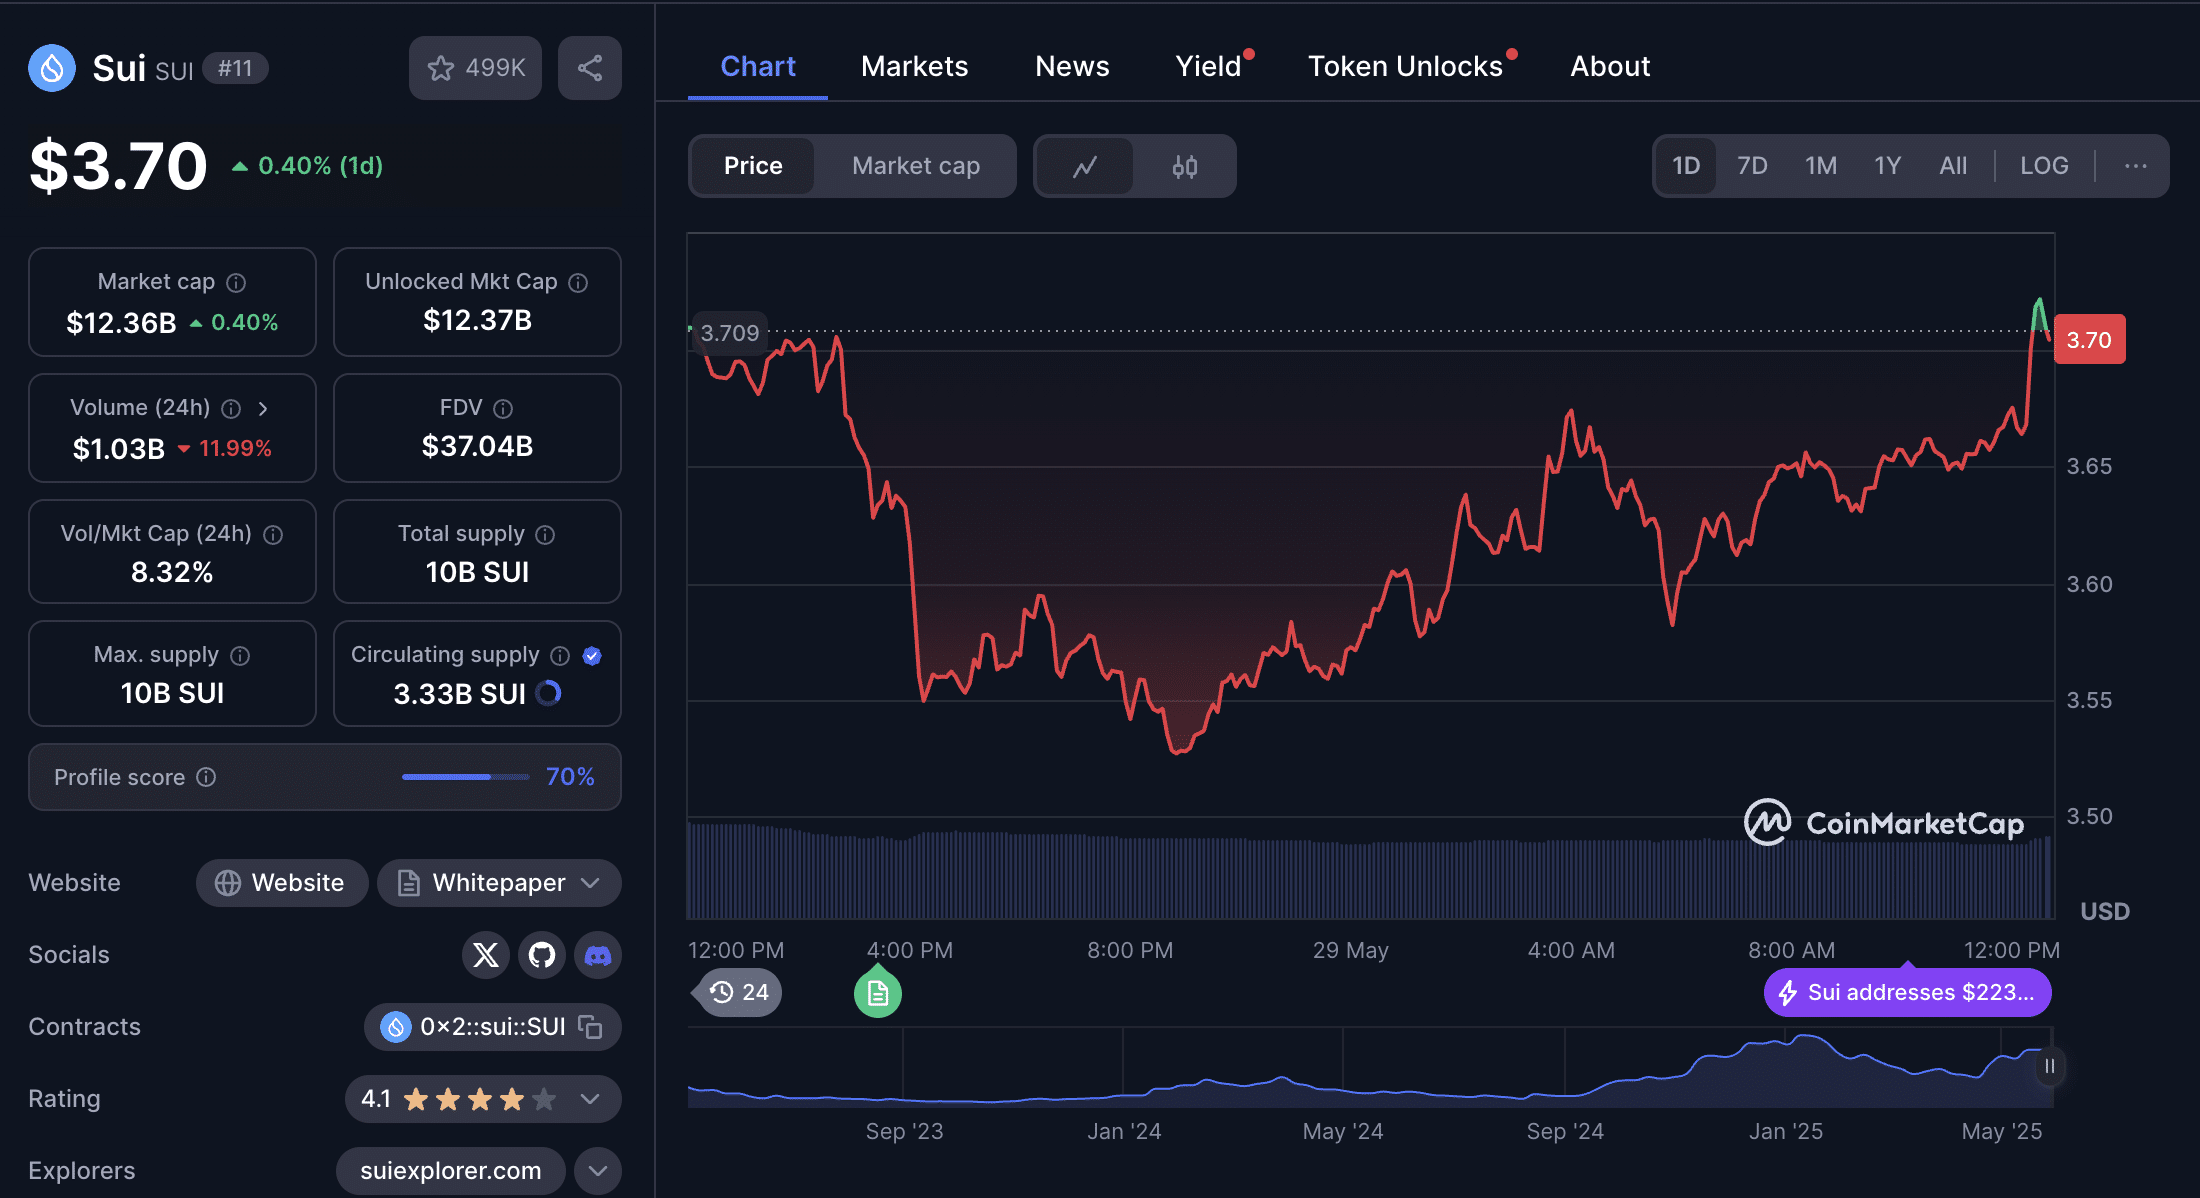This screenshot has width=2200, height=1198.
Task: Click the 3.33B SUI circulating supply value
Action: [x=459, y=693]
